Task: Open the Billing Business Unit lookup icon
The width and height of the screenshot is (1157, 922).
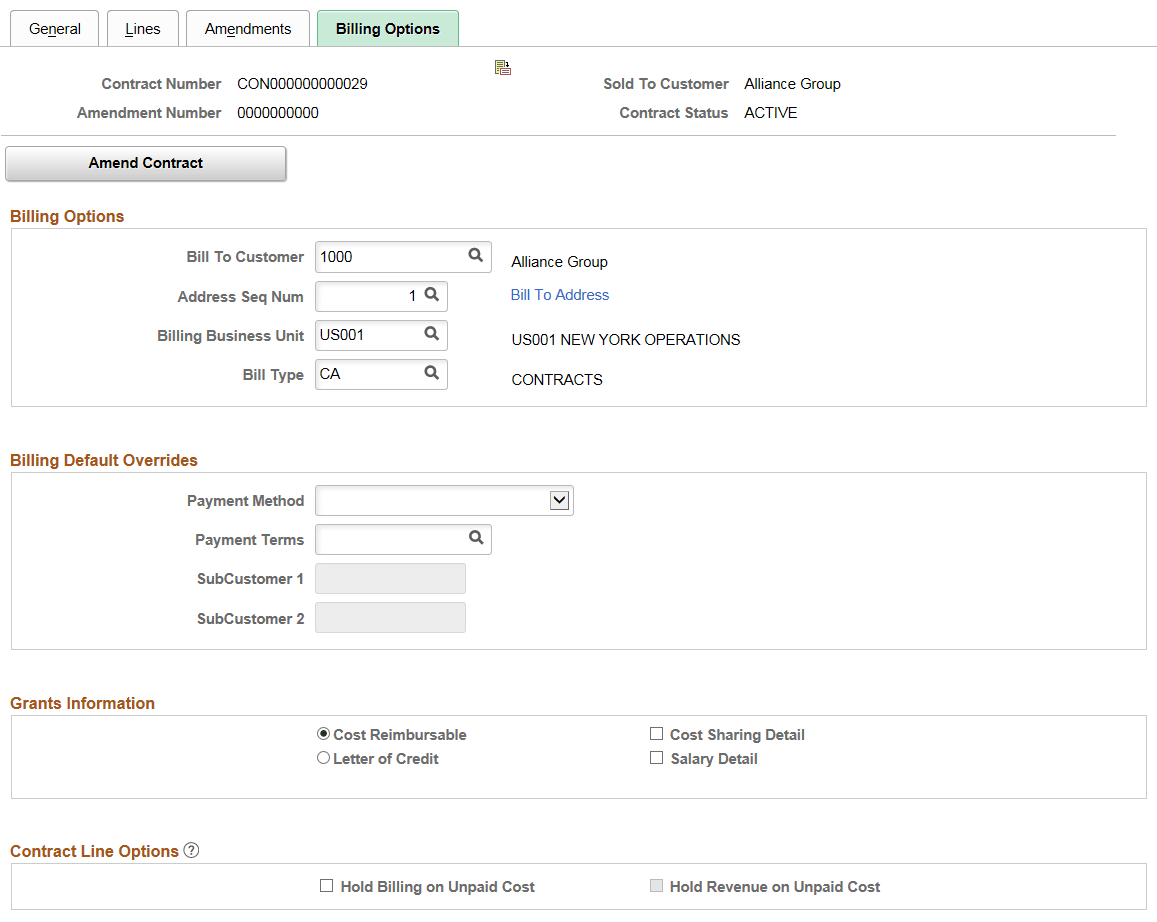Action: coord(431,335)
